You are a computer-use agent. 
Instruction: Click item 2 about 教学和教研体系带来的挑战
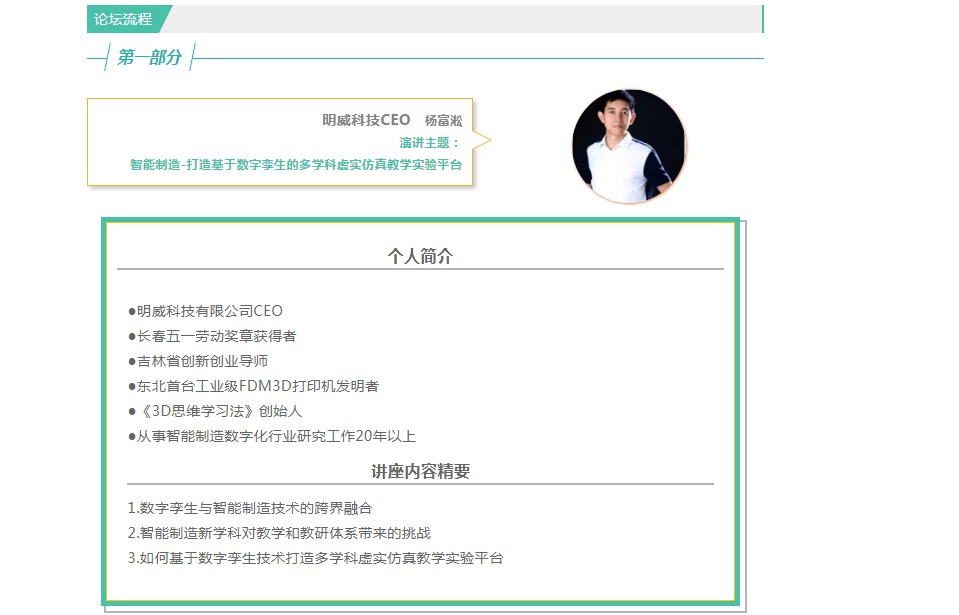[279, 533]
